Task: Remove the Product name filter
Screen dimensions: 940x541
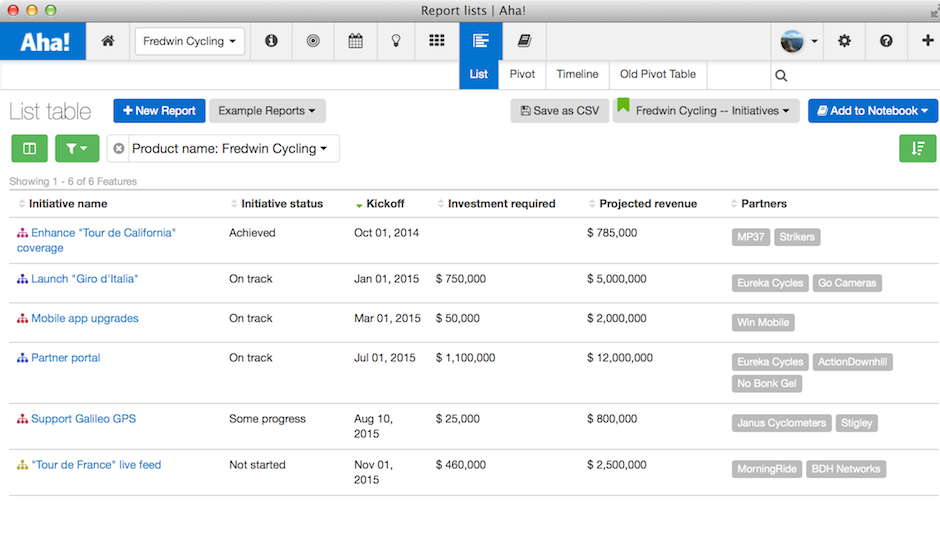Action: tap(119, 148)
